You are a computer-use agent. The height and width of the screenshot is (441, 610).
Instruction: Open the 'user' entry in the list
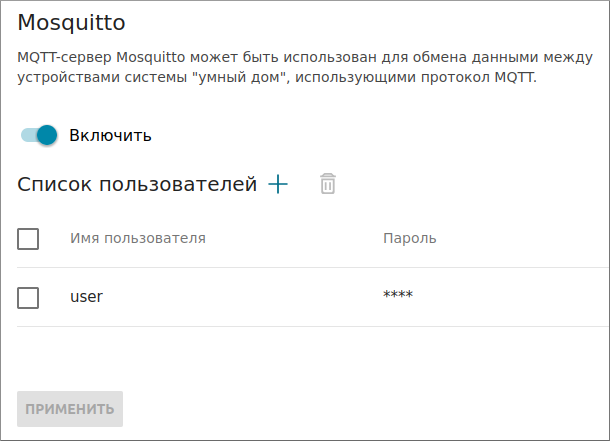[86, 297]
